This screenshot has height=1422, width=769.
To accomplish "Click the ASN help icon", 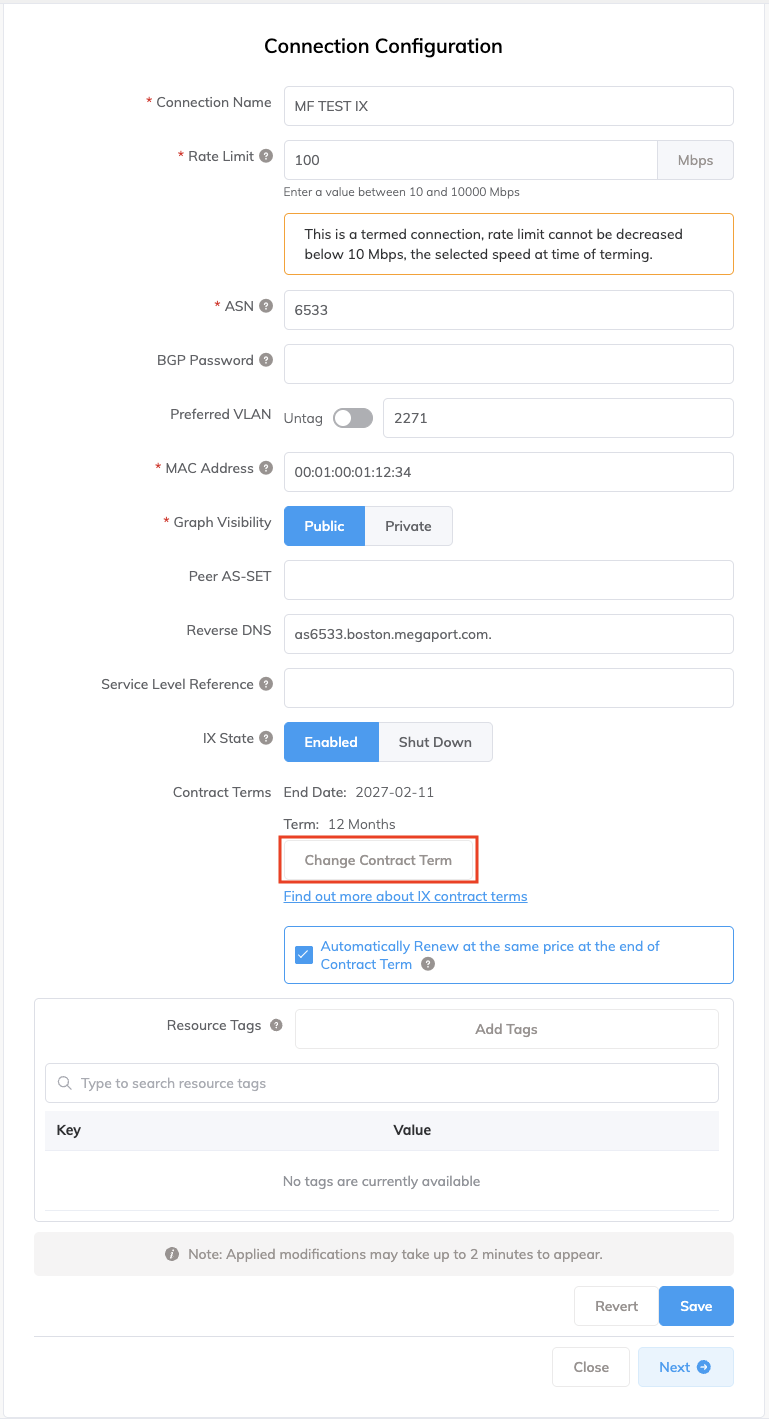I will (x=266, y=306).
